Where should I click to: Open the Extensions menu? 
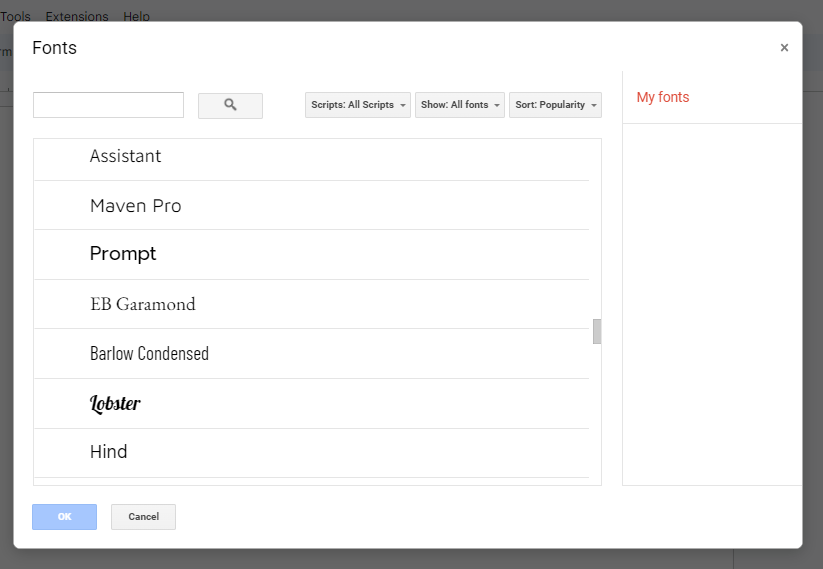coord(77,16)
